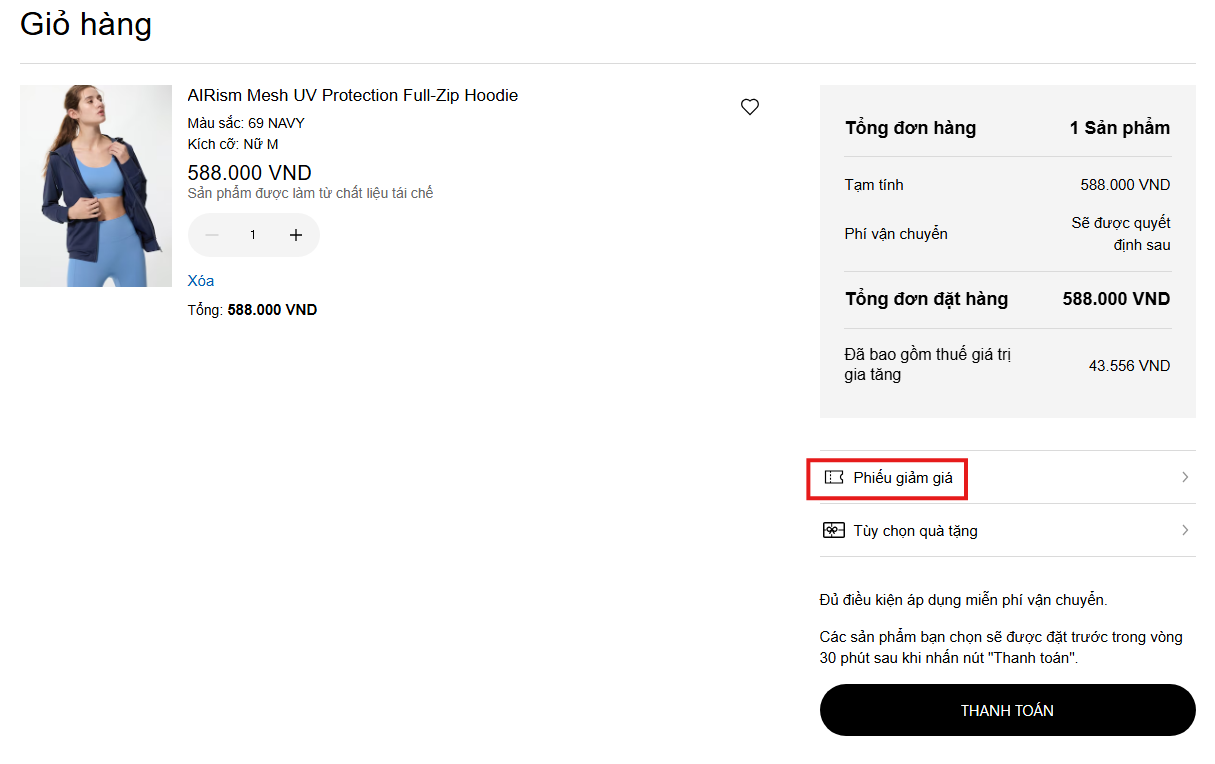
Task: Click the gift box icon
Action: pyautogui.click(x=834, y=531)
